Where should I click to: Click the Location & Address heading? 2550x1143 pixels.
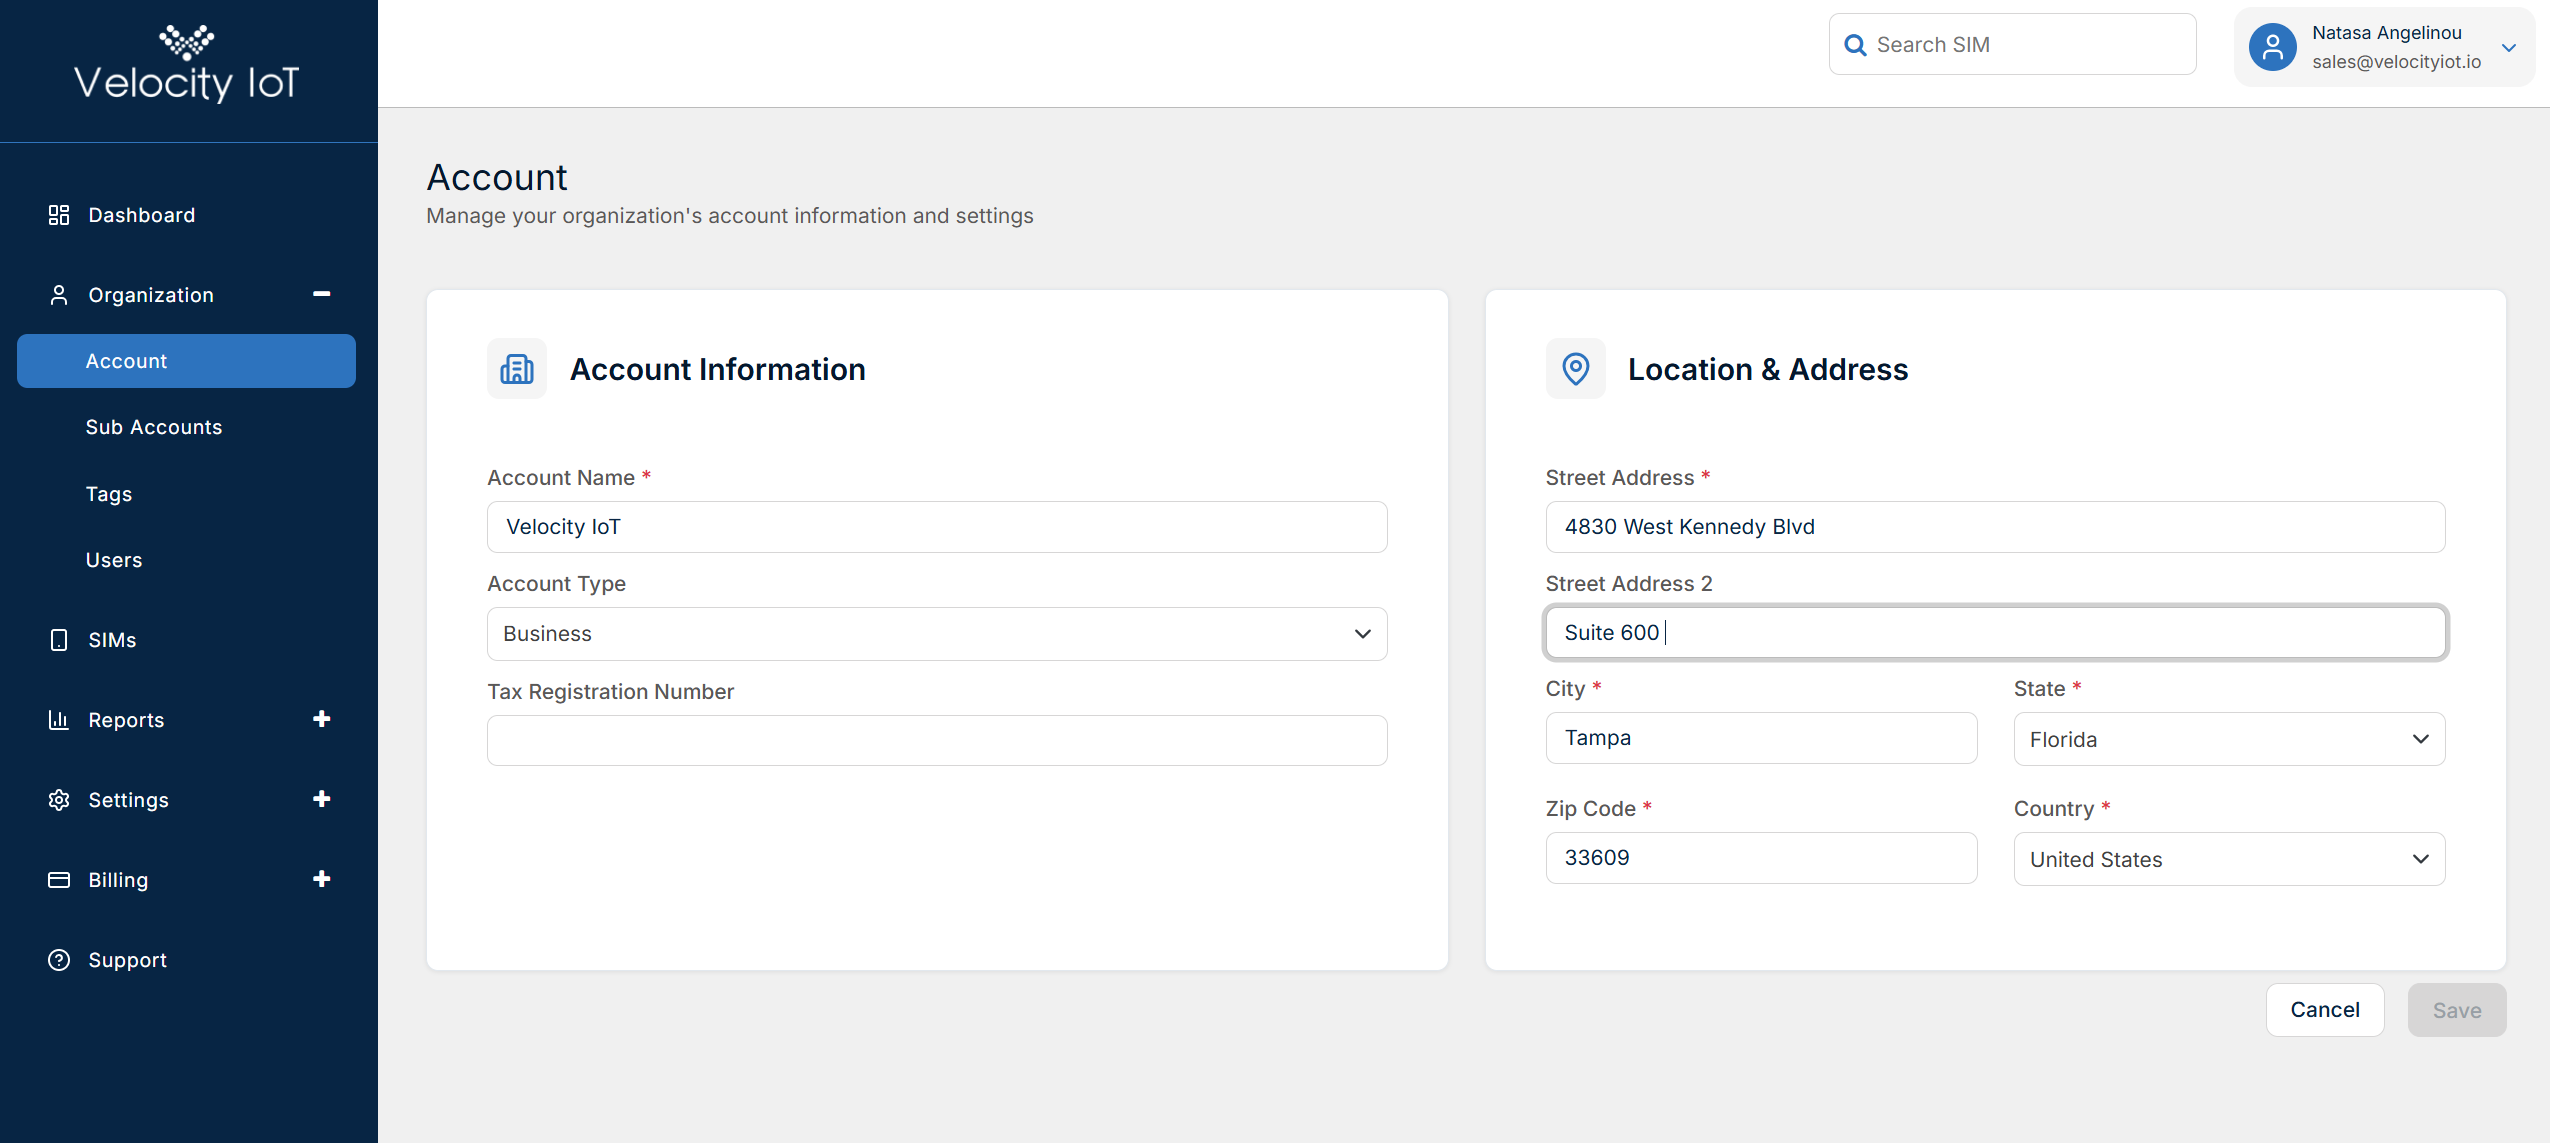1768,369
